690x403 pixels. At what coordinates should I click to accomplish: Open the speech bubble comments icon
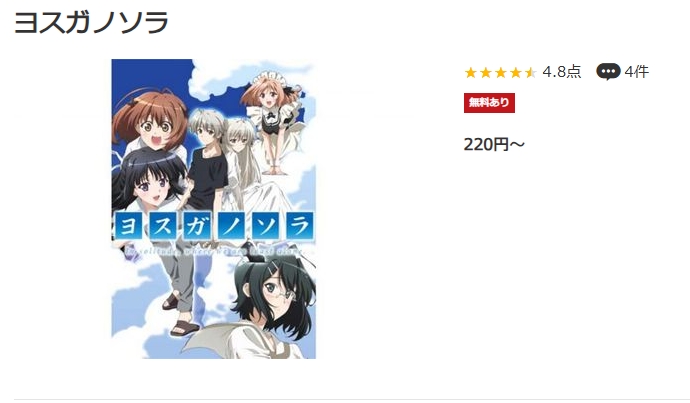(608, 72)
